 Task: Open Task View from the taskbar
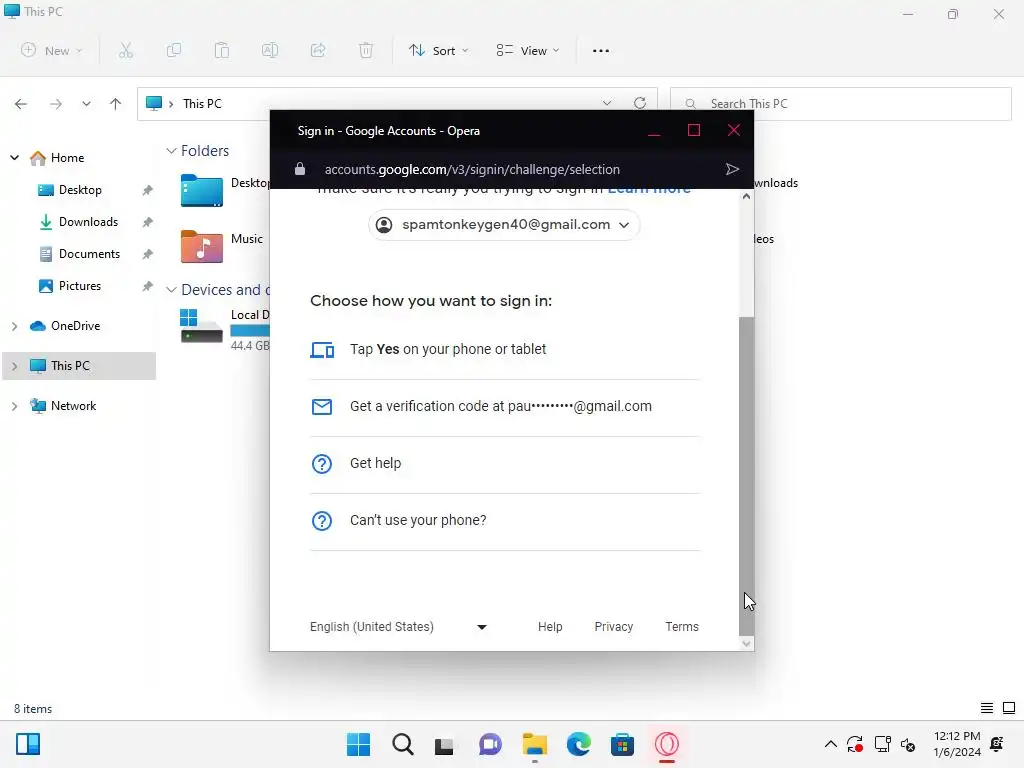tap(444, 744)
